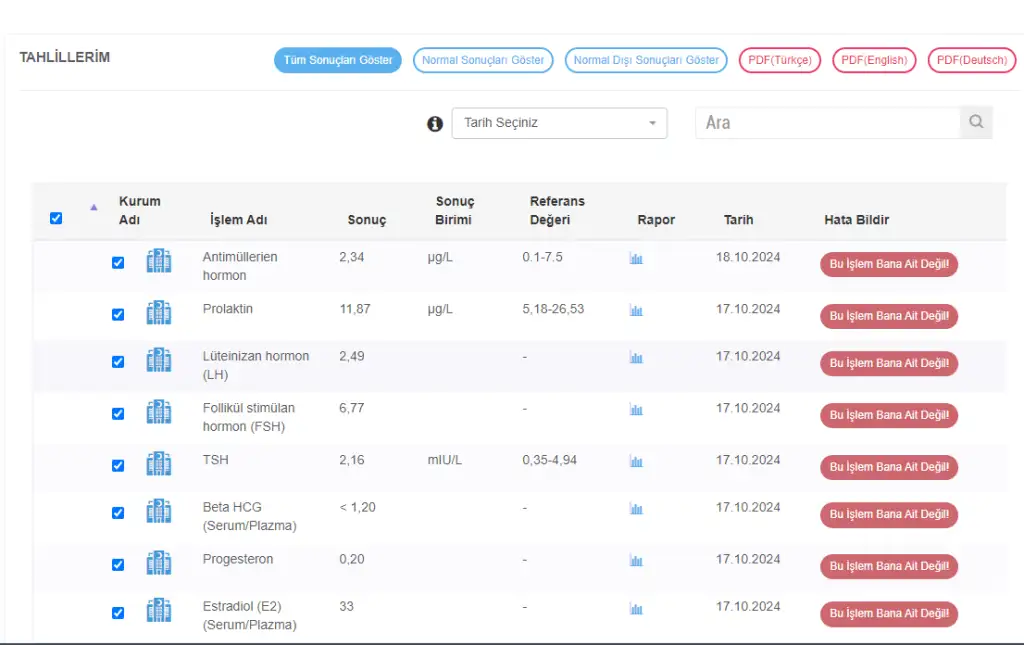The image size is (1024, 645).
Task: Open the Tarih Seçiniz date dropdown
Action: [559, 123]
